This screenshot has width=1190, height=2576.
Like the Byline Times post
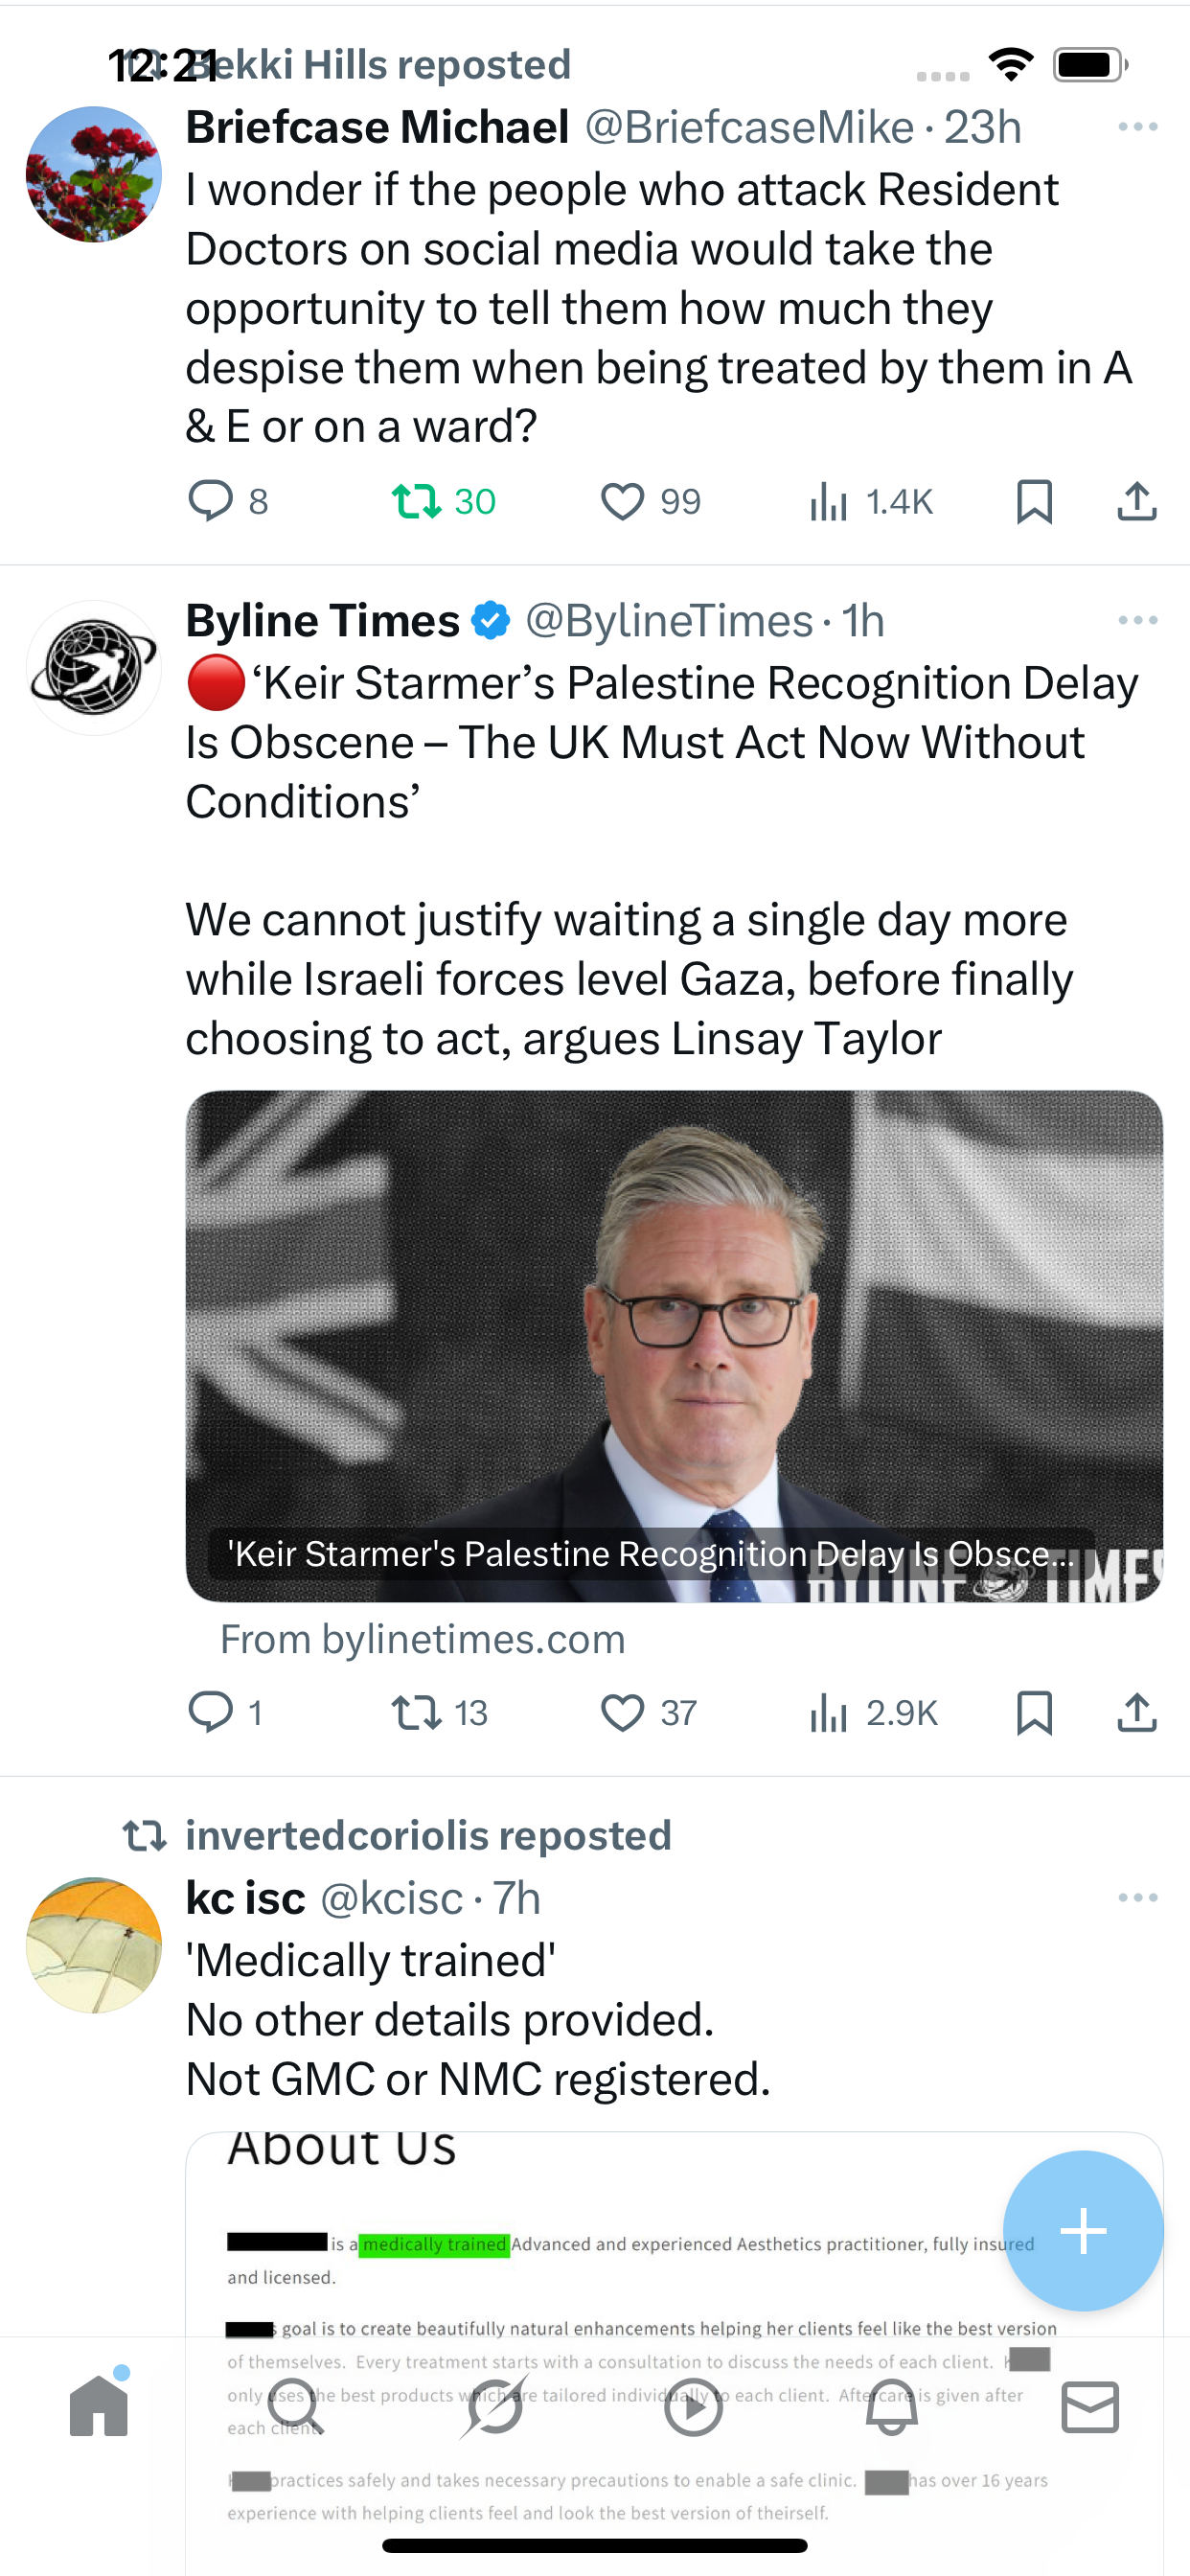[x=622, y=1712]
